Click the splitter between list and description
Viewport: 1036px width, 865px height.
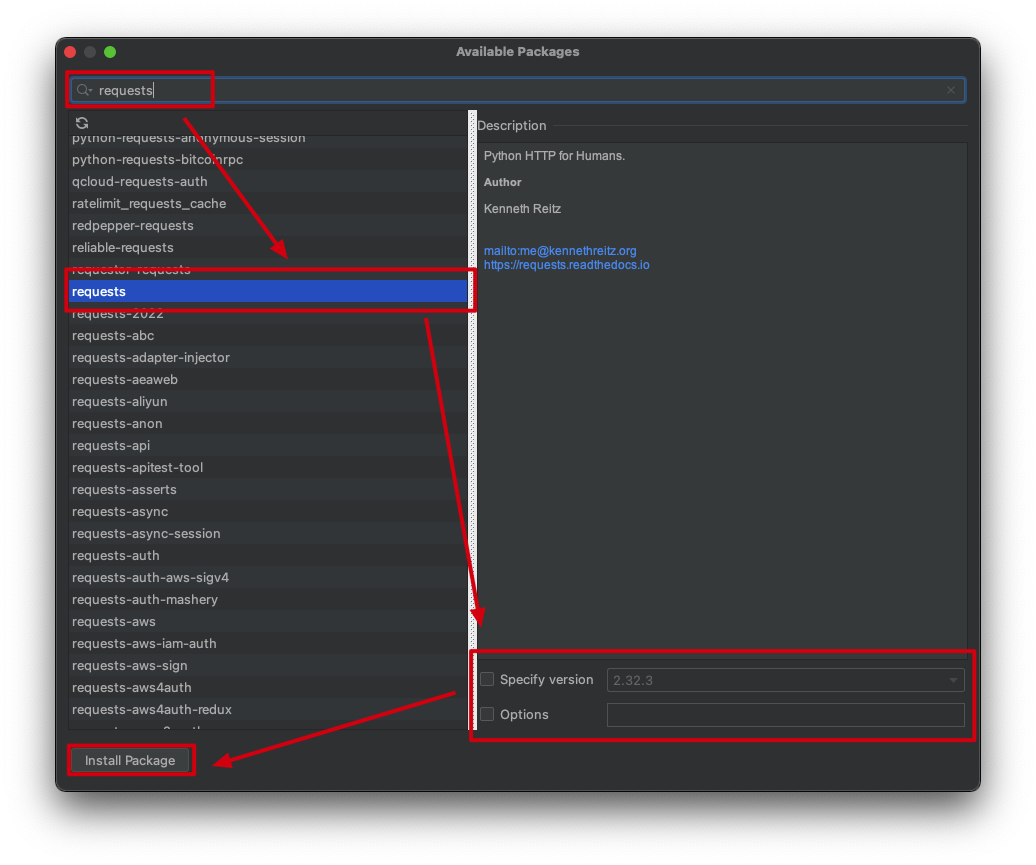[473, 420]
